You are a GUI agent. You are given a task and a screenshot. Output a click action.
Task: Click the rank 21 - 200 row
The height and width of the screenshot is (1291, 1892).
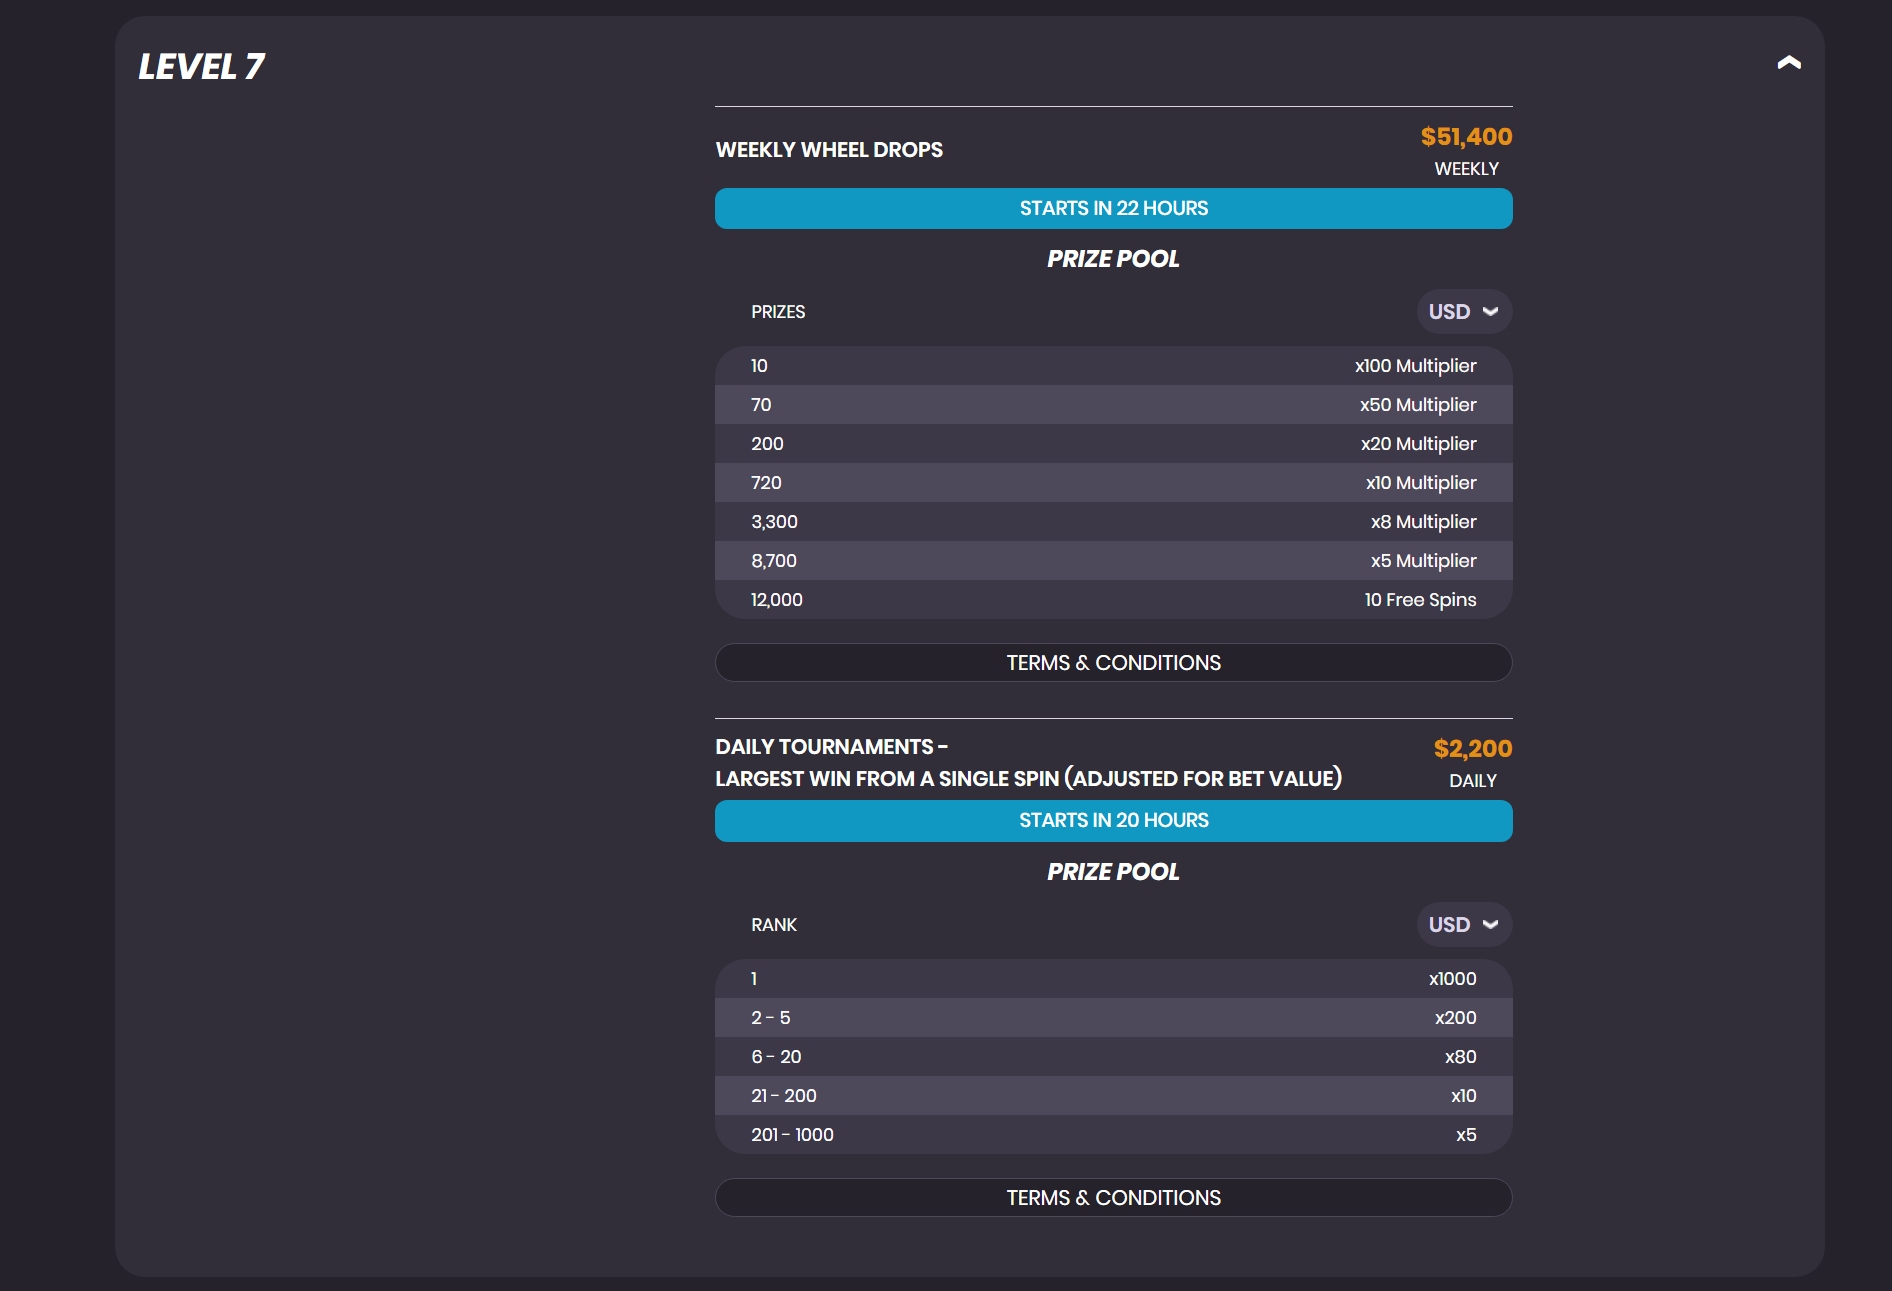click(1113, 1096)
